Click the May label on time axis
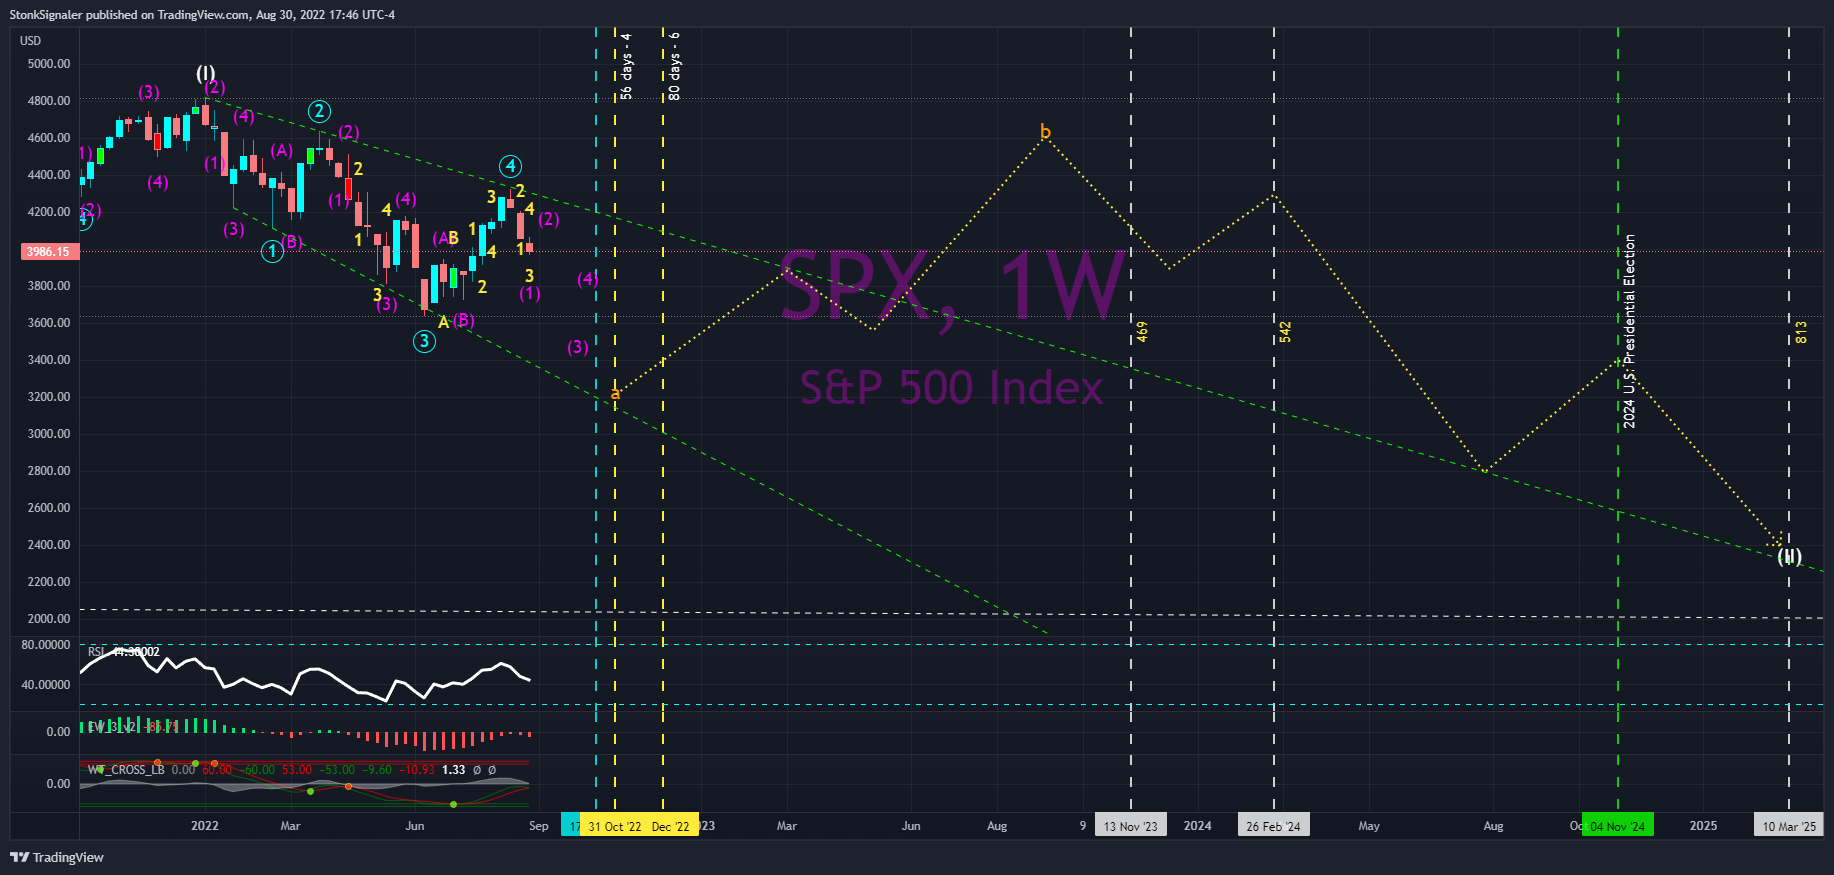Viewport: 1834px width, 875px height. (x=1369, y=826)
